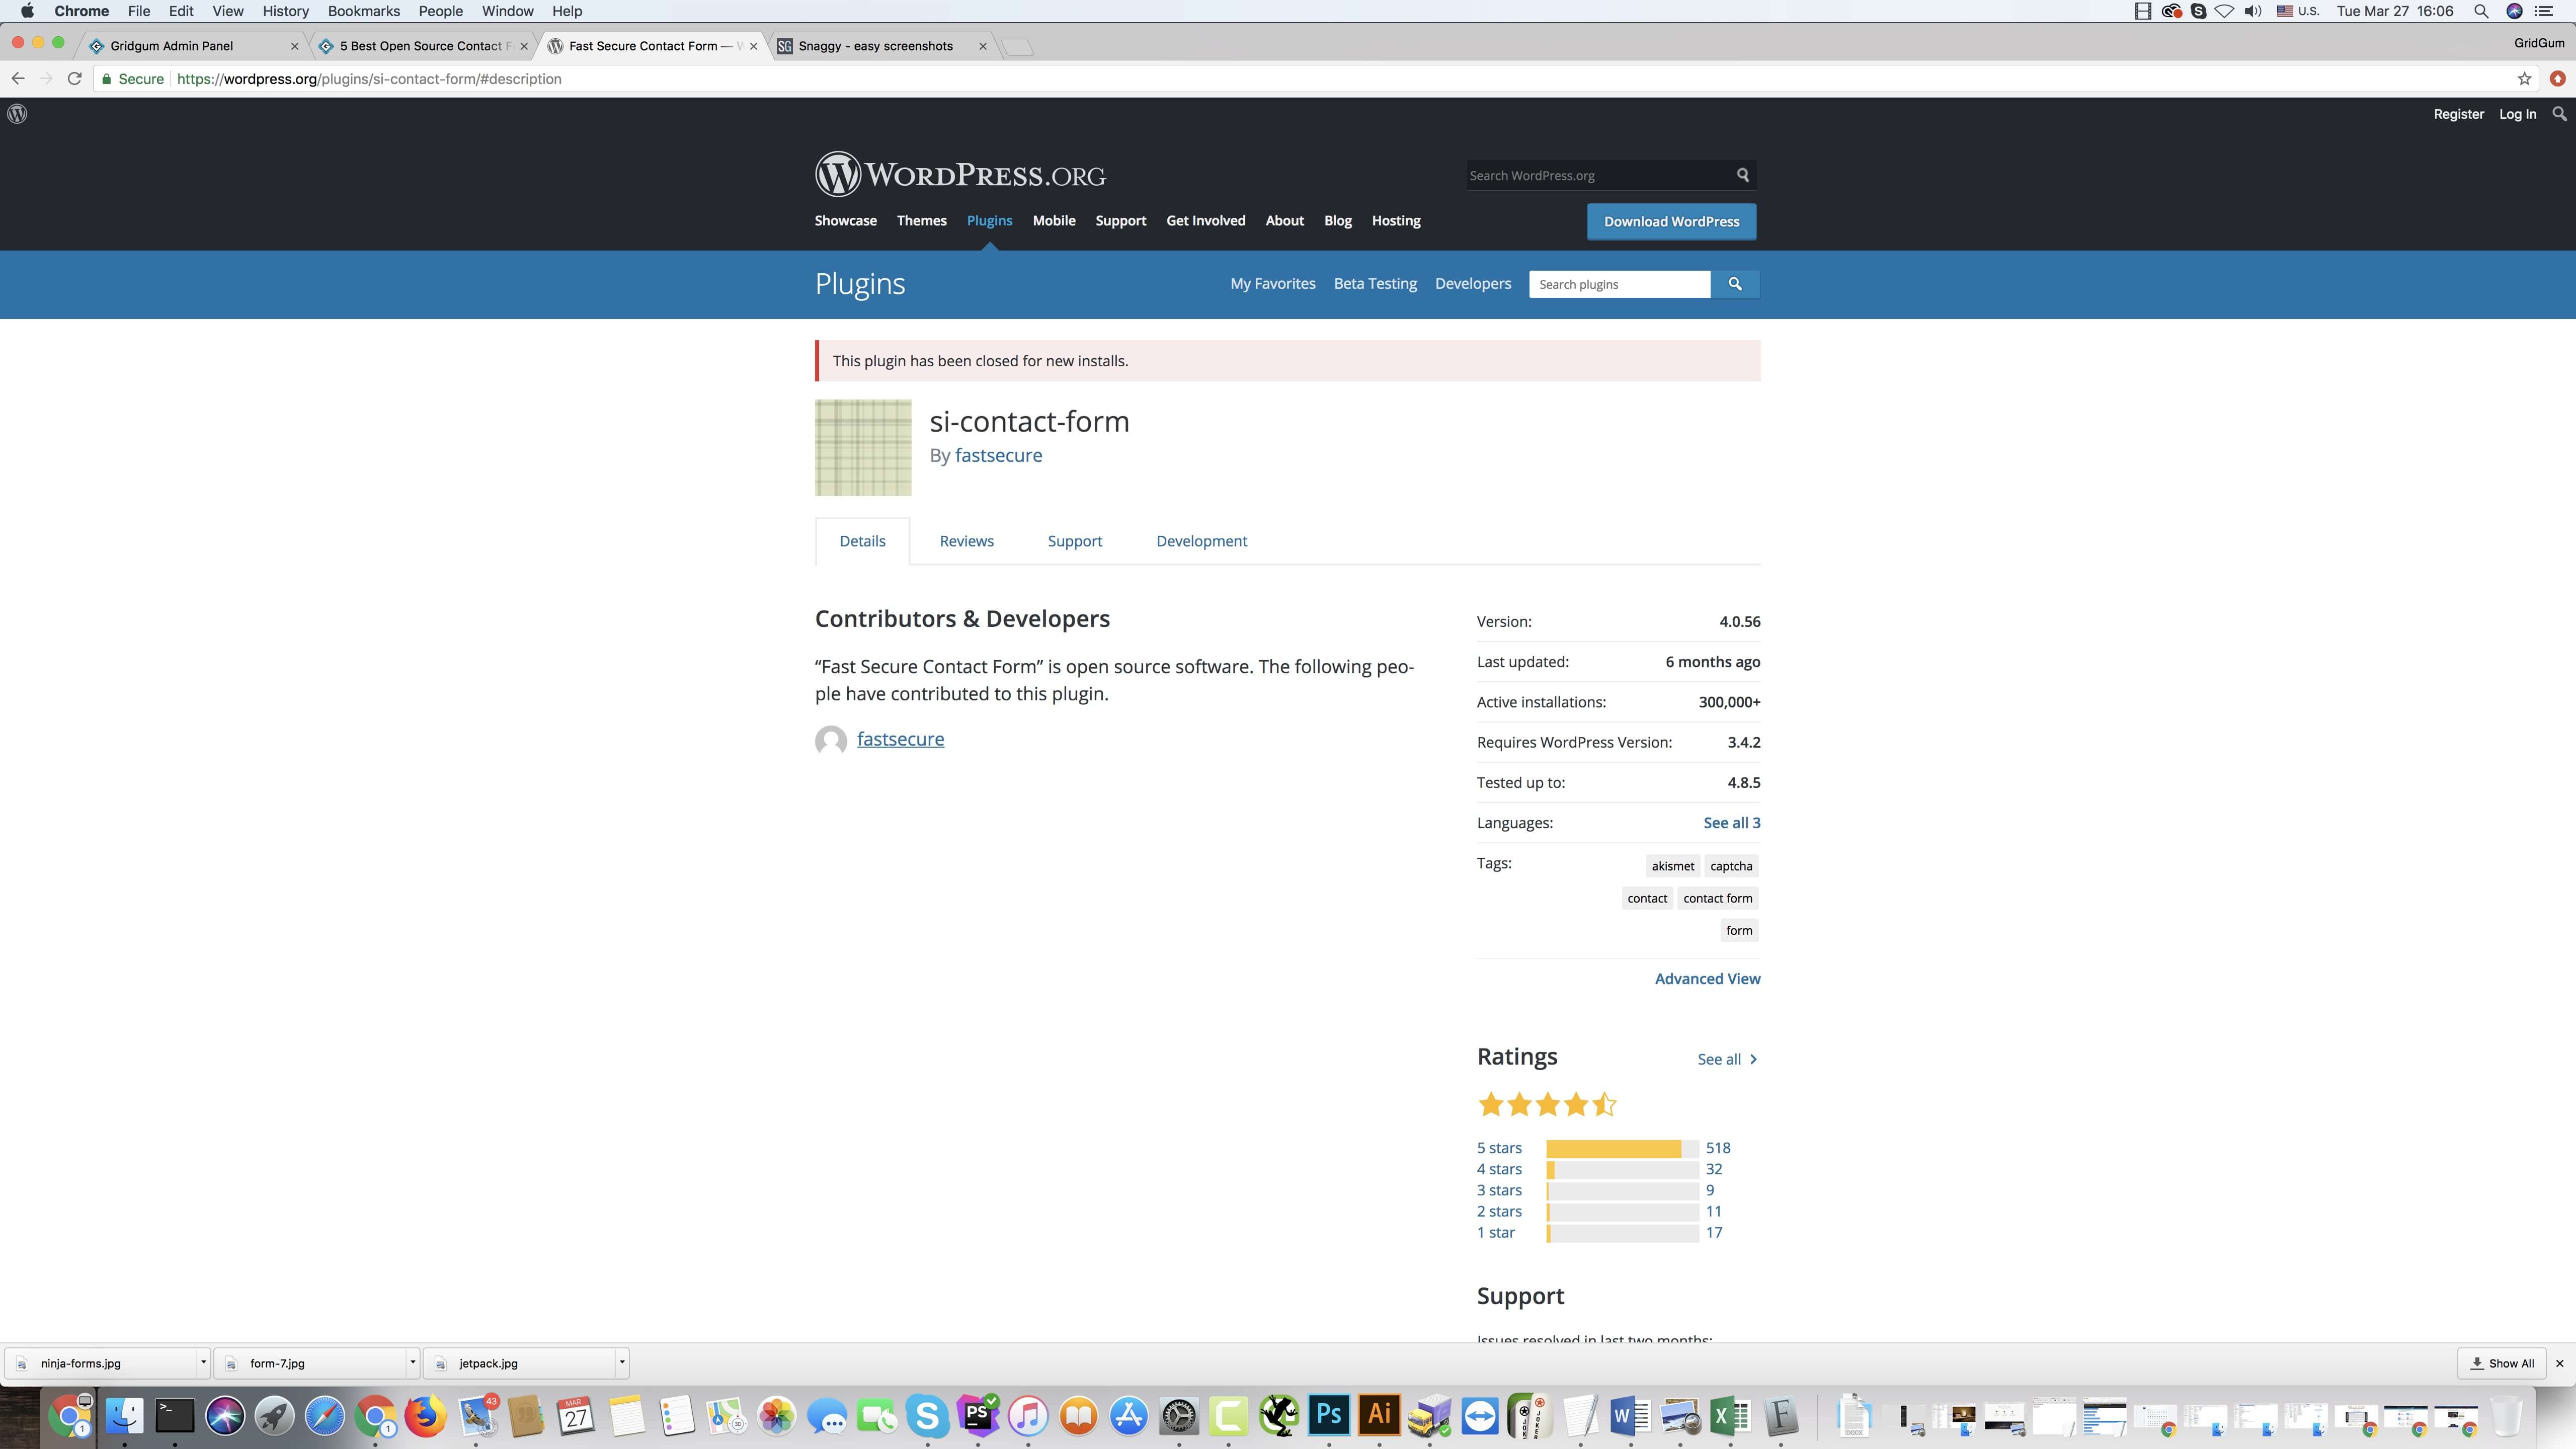
Task: Bookmark this page with the star icon
Action: pyautogui.click(x=2524, y=79)
